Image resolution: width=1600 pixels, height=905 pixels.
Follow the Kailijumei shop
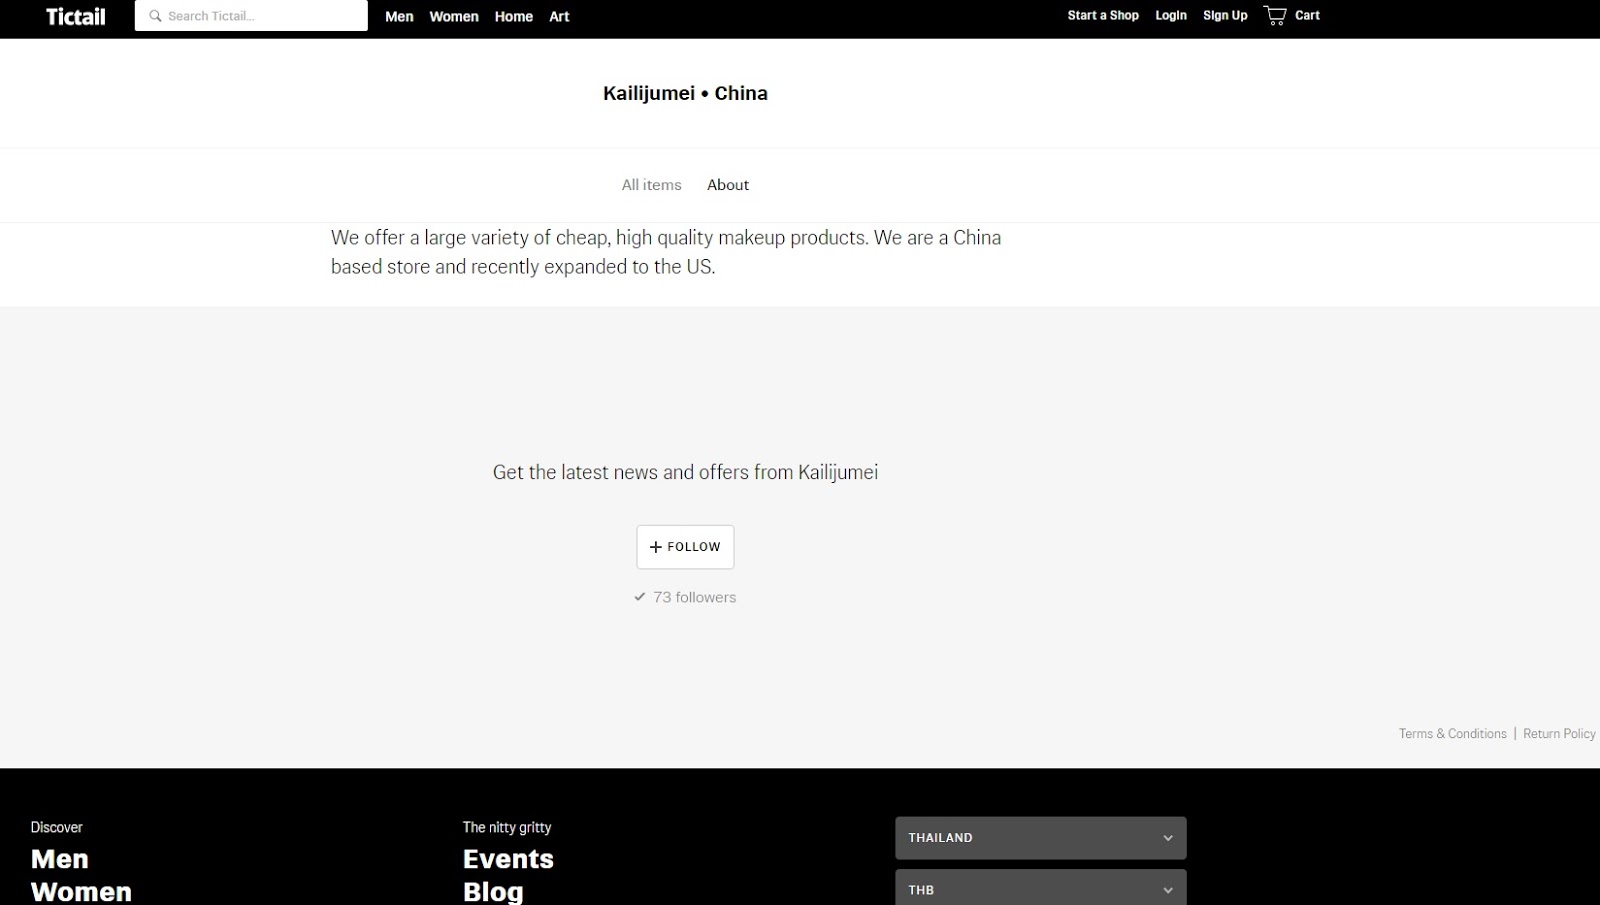685,547
